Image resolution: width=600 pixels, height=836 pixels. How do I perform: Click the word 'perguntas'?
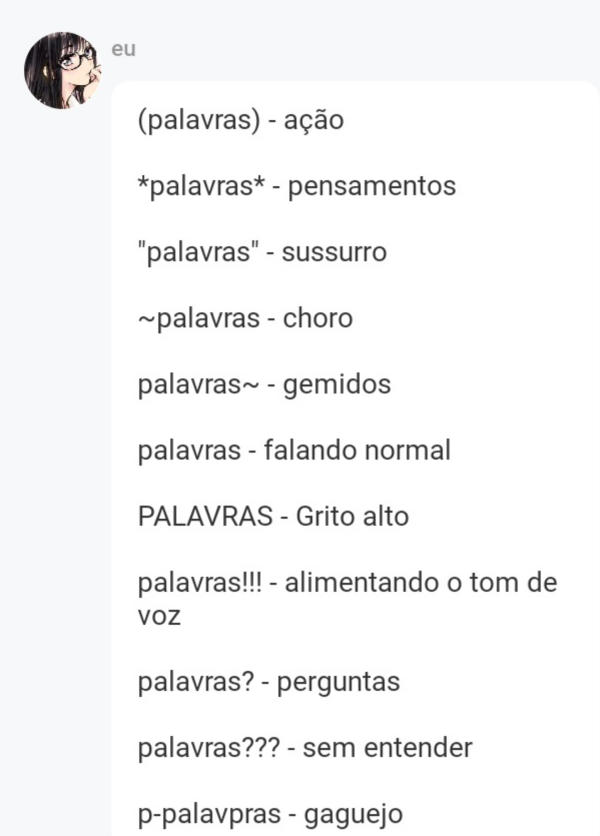coord(338,682)
